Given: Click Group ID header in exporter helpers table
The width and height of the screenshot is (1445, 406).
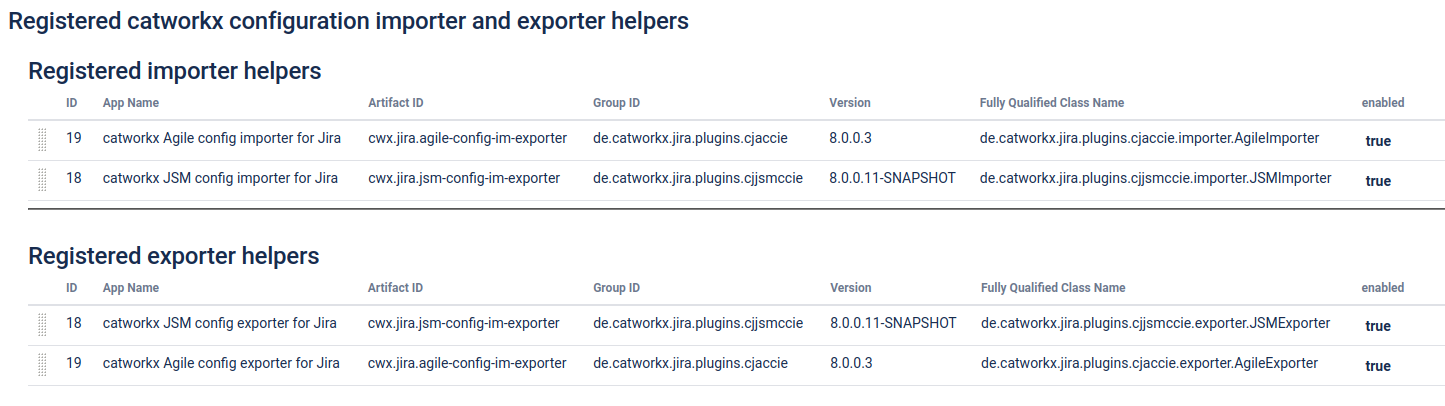Looking at the screenshot, I should pyautogui.click(x=616, y=288).
